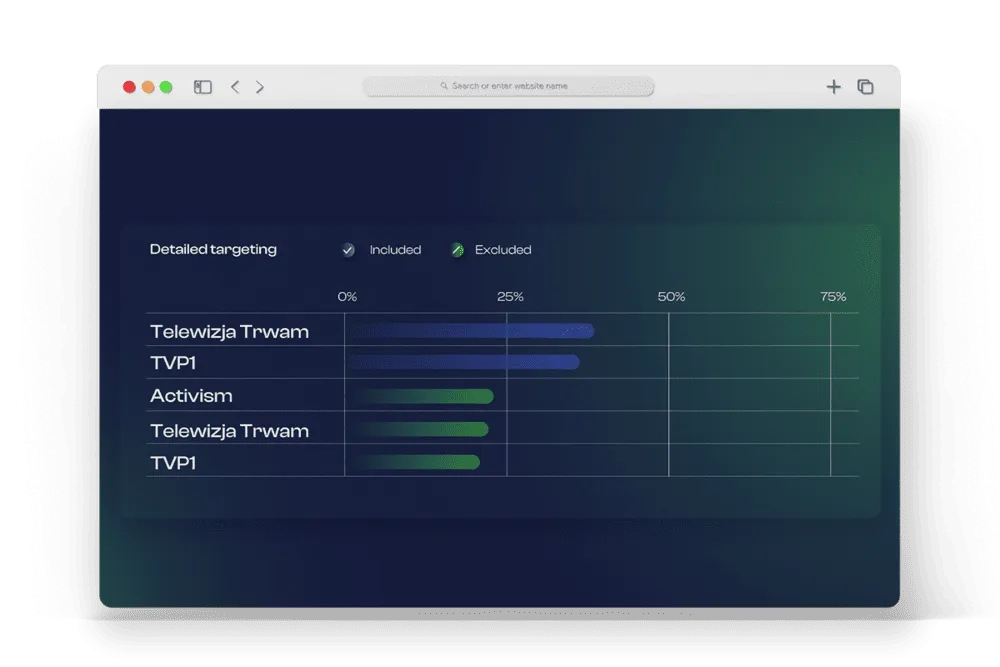Click the magnifier icon in address bar
The image size is (1000, 667).
444,87
